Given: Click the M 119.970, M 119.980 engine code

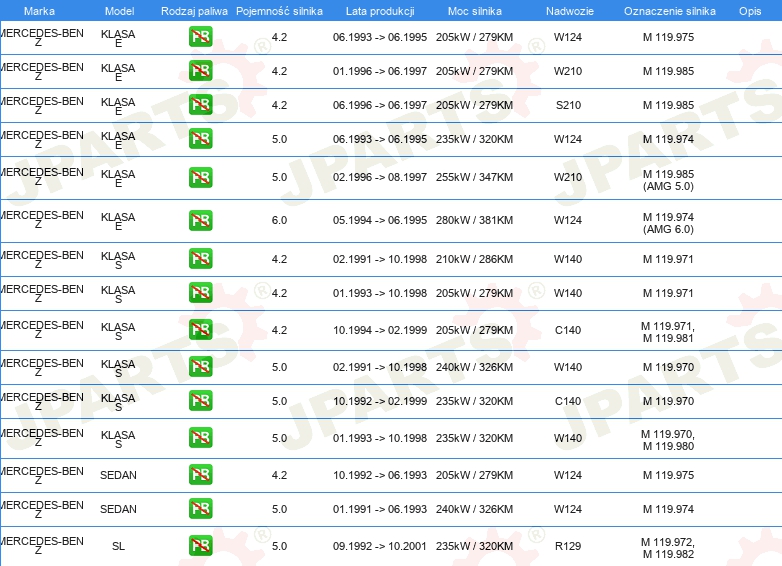Looking at the screenshot, I should click(668, 440).
